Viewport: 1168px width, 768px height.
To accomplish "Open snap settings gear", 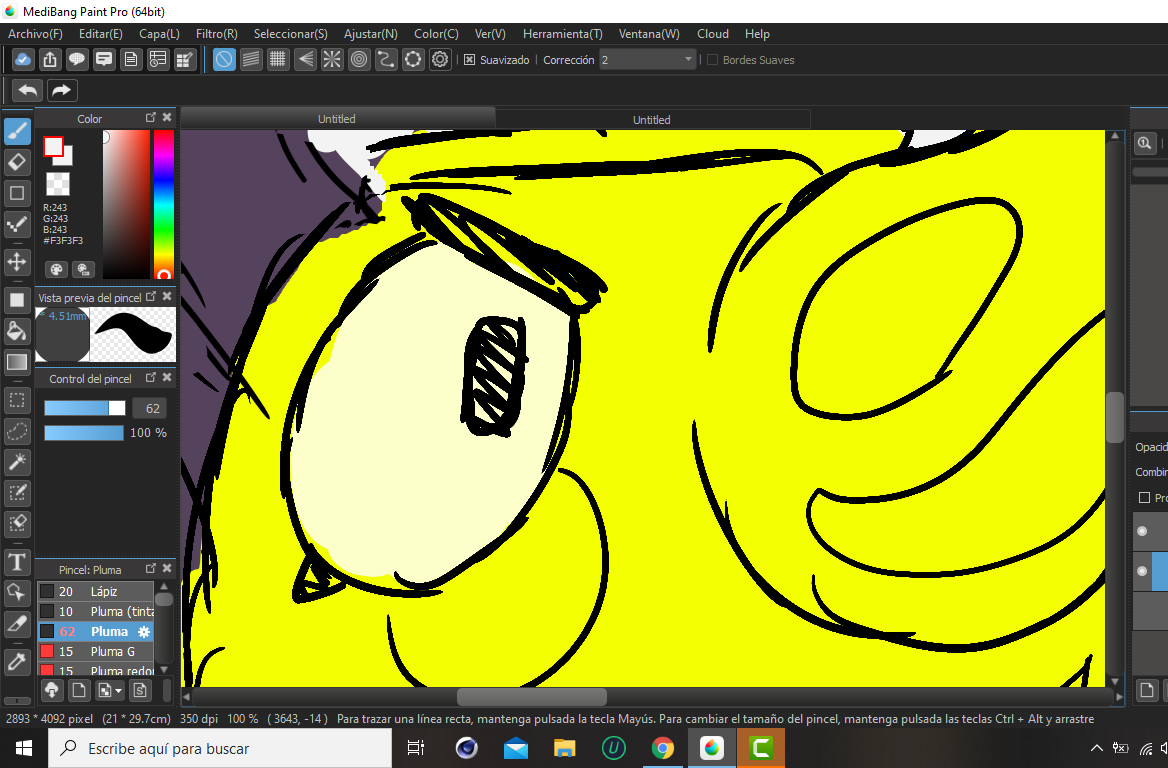I will [440, 60].
